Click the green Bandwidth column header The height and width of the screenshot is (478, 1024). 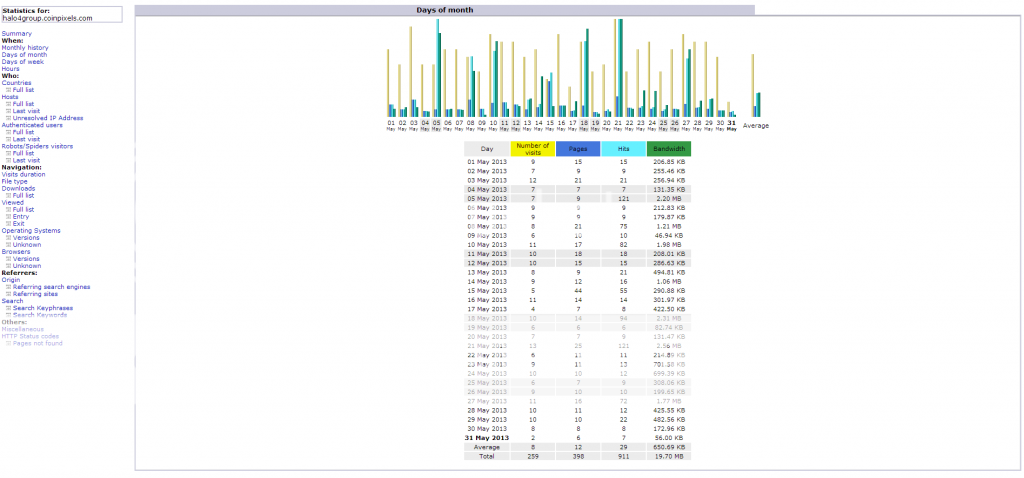[668, 149]
